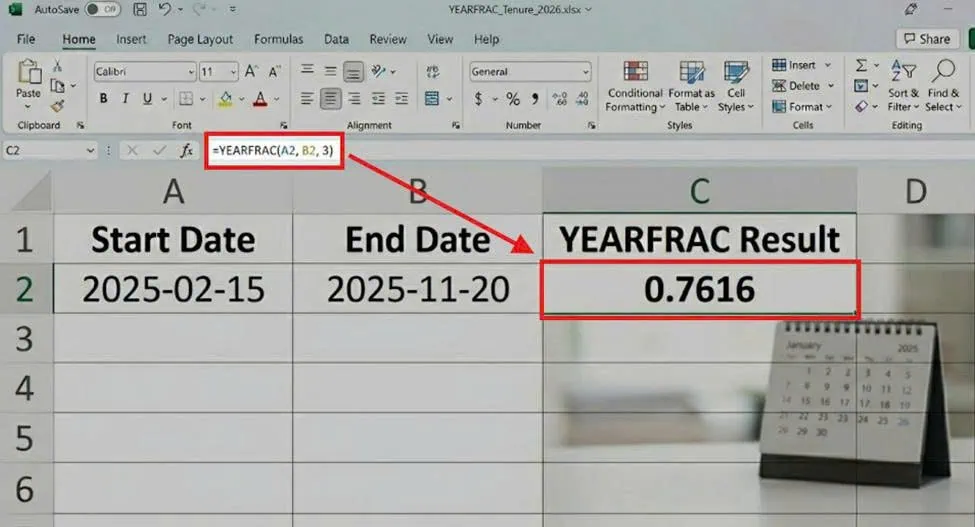975x527 pixels.
Task: Open the Sort & Filter menu
Action: pos(903,87)
